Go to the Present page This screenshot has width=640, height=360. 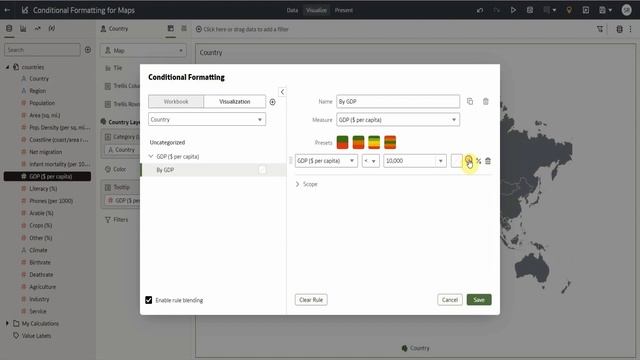[344, 10]
